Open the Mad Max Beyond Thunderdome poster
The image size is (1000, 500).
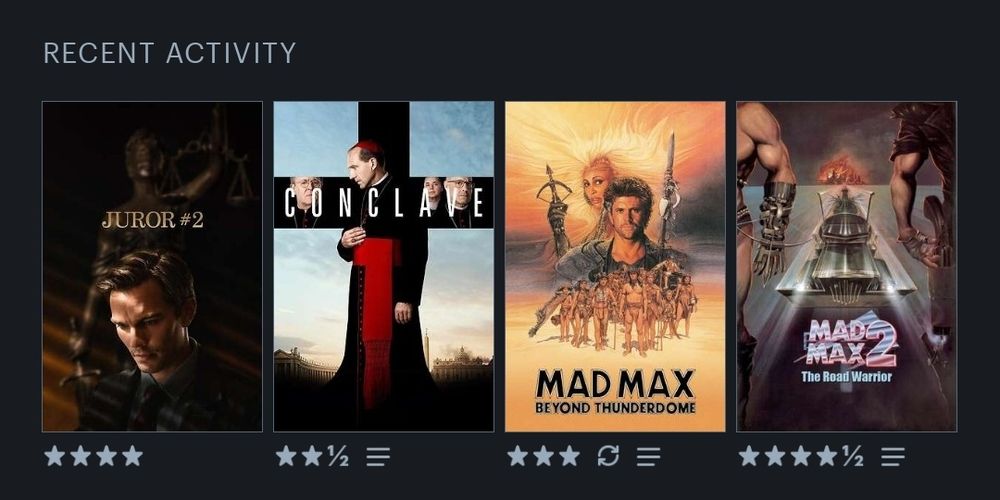pyautogui.click(x=615, y=267)
